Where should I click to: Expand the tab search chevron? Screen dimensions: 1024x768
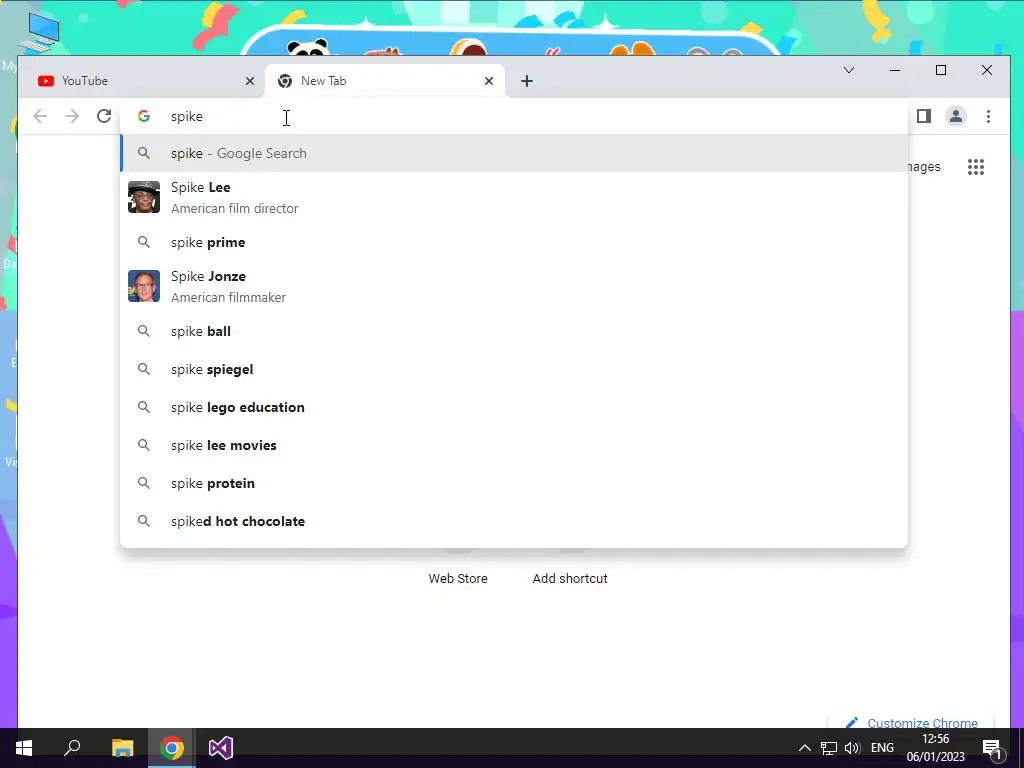point(848,70)
